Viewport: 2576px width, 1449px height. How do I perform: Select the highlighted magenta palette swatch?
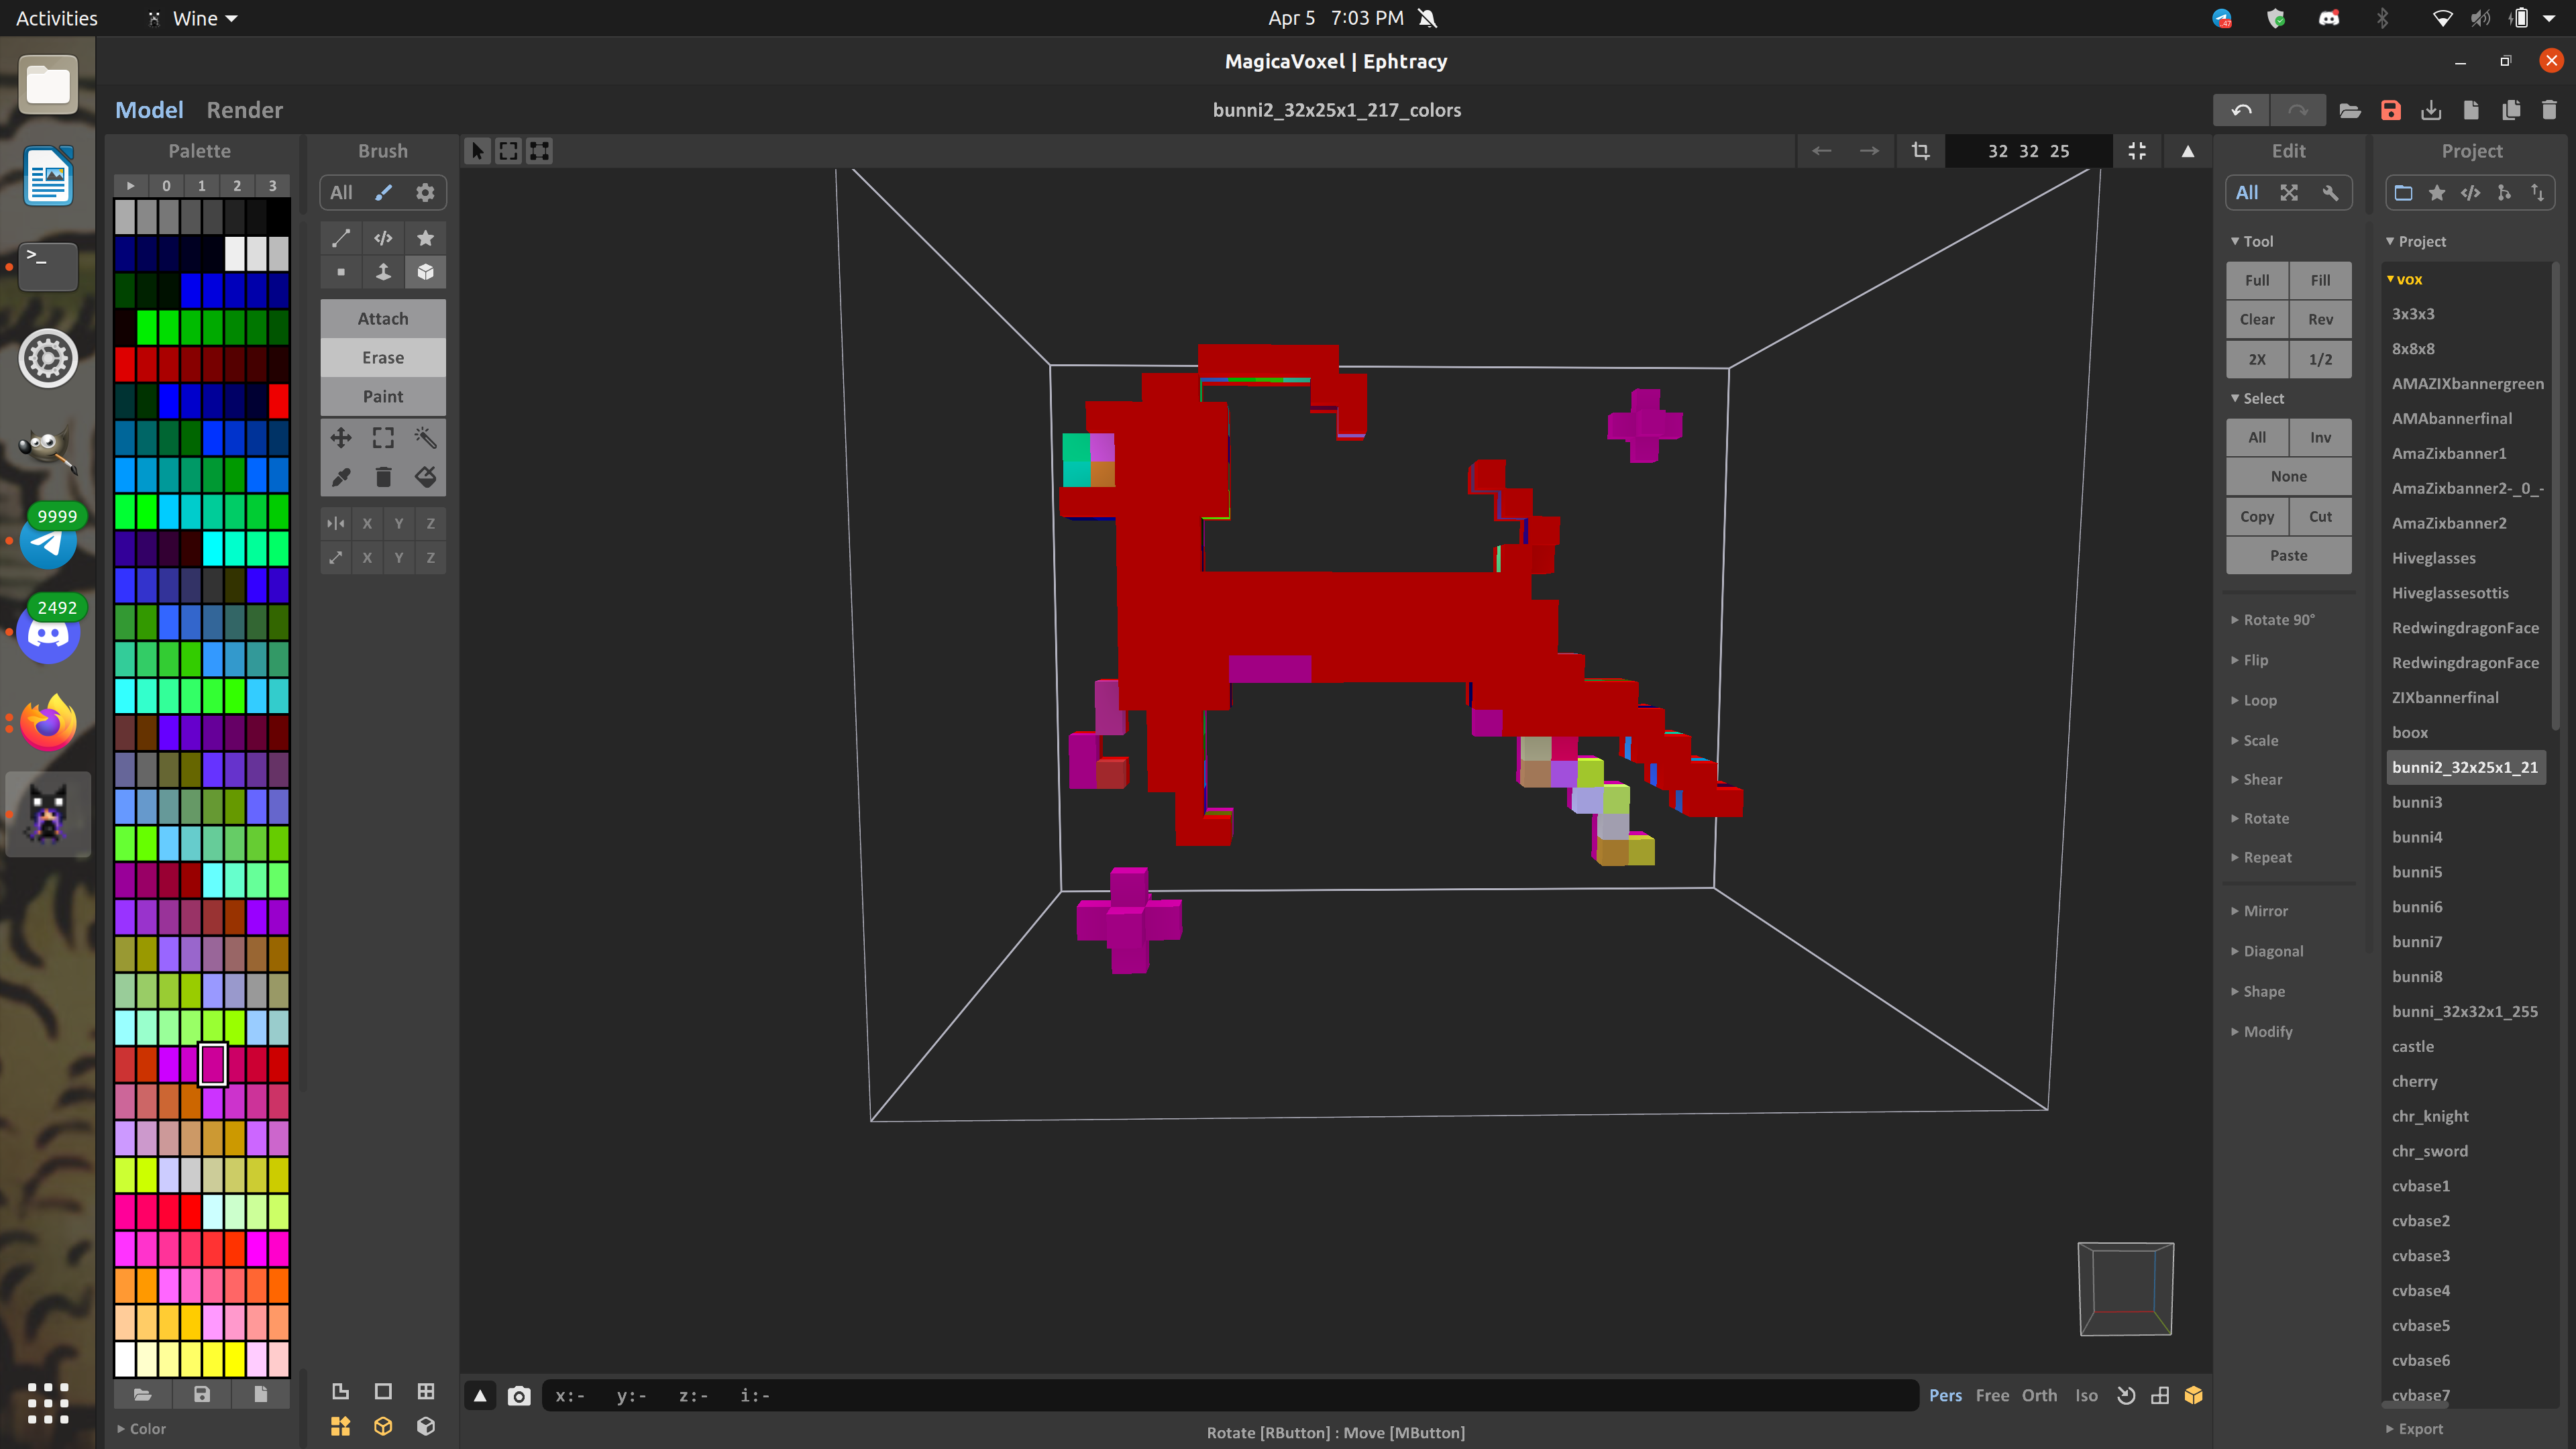click(x=212, y=1064)
